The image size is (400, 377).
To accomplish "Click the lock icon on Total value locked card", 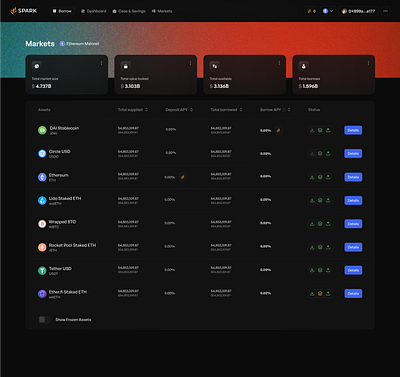I will pyautogui.click(x=126, y=66).
